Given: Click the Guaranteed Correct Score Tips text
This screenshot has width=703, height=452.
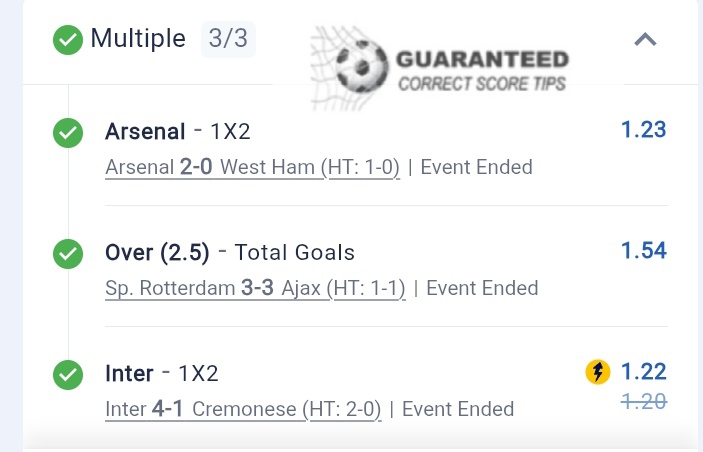Looking at the screenshot, I should 483,70.
